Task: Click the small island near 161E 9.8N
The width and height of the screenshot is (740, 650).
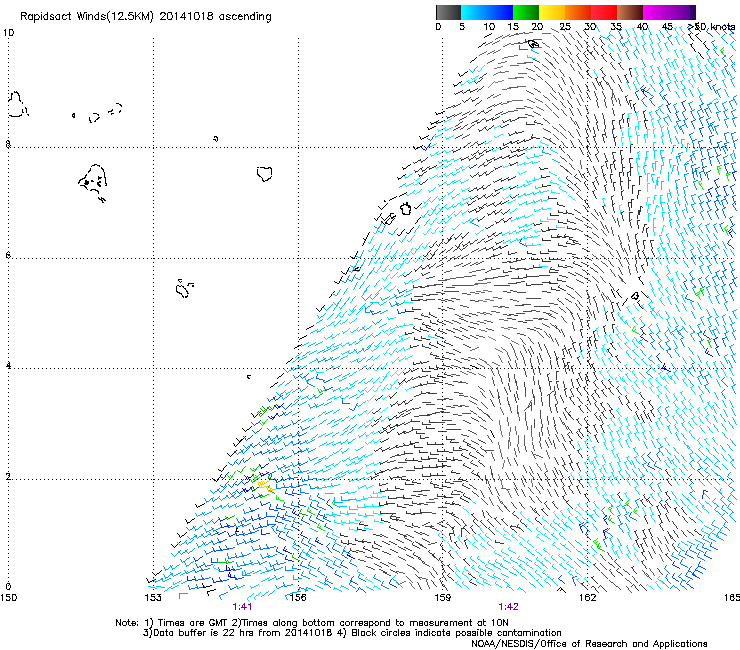Action: coord(534,44)
